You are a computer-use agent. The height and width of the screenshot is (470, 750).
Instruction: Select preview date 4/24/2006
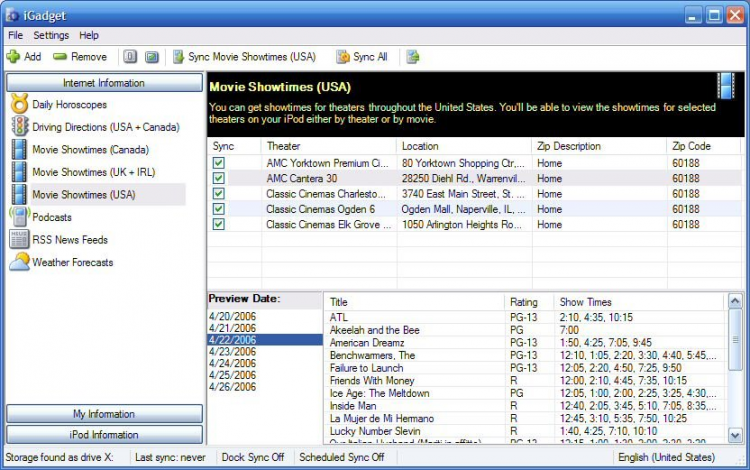pyautogui.click(x=232, y=363)
